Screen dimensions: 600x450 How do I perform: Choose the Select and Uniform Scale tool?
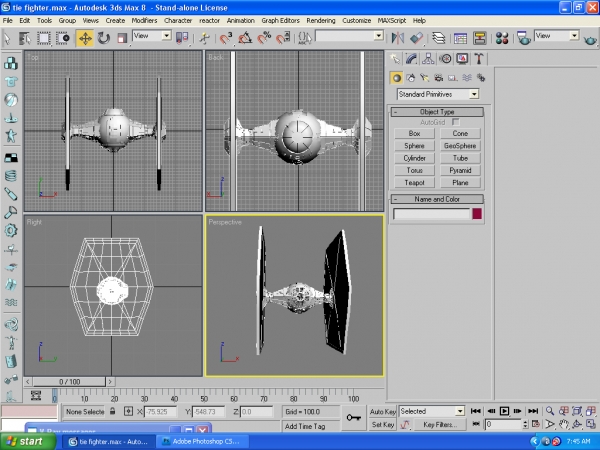coord(122,38)
